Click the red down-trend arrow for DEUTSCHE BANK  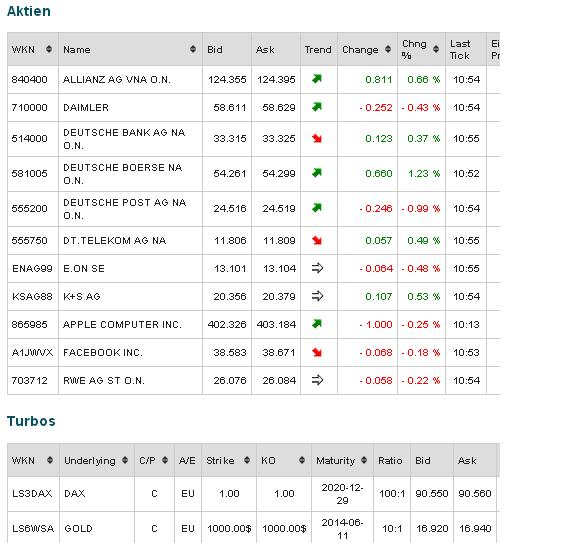pos(317,138)
